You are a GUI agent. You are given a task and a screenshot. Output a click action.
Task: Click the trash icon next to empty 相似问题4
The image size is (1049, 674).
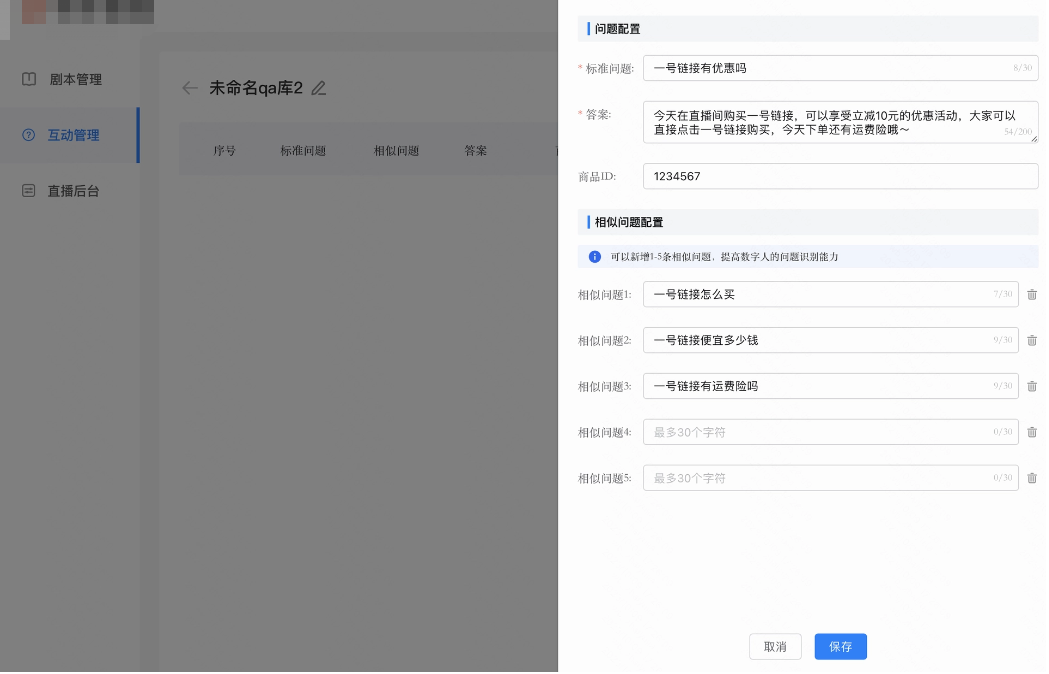pos(1032,432)
